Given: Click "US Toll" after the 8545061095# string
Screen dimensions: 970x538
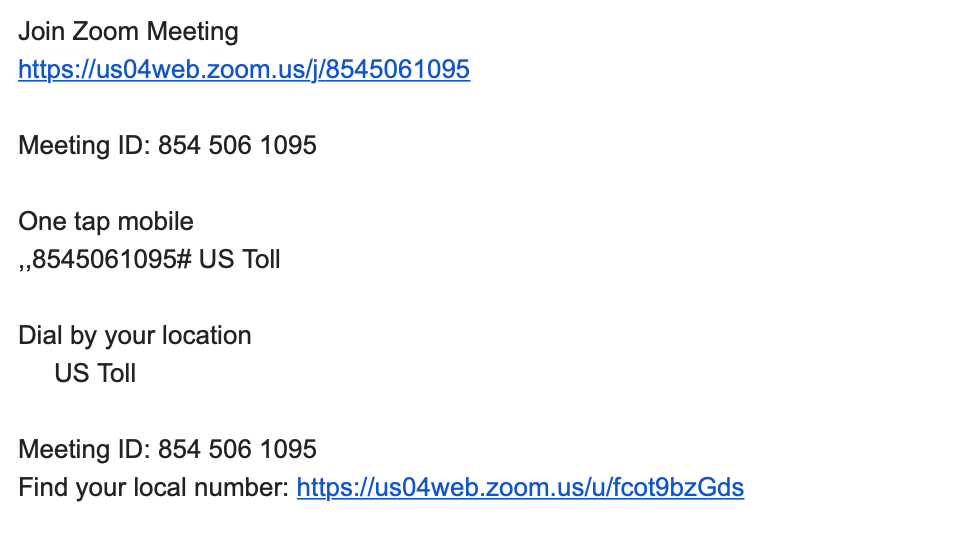Looking at the screenshot, I should [239, 259].
